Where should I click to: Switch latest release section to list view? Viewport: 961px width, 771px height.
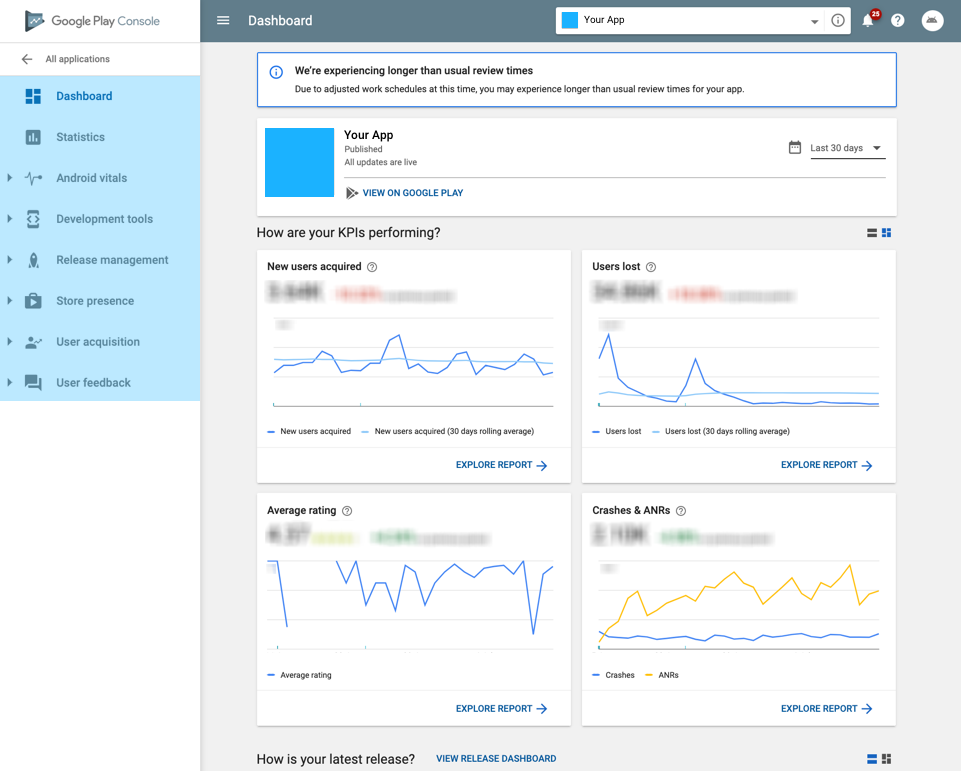point(872,759)
